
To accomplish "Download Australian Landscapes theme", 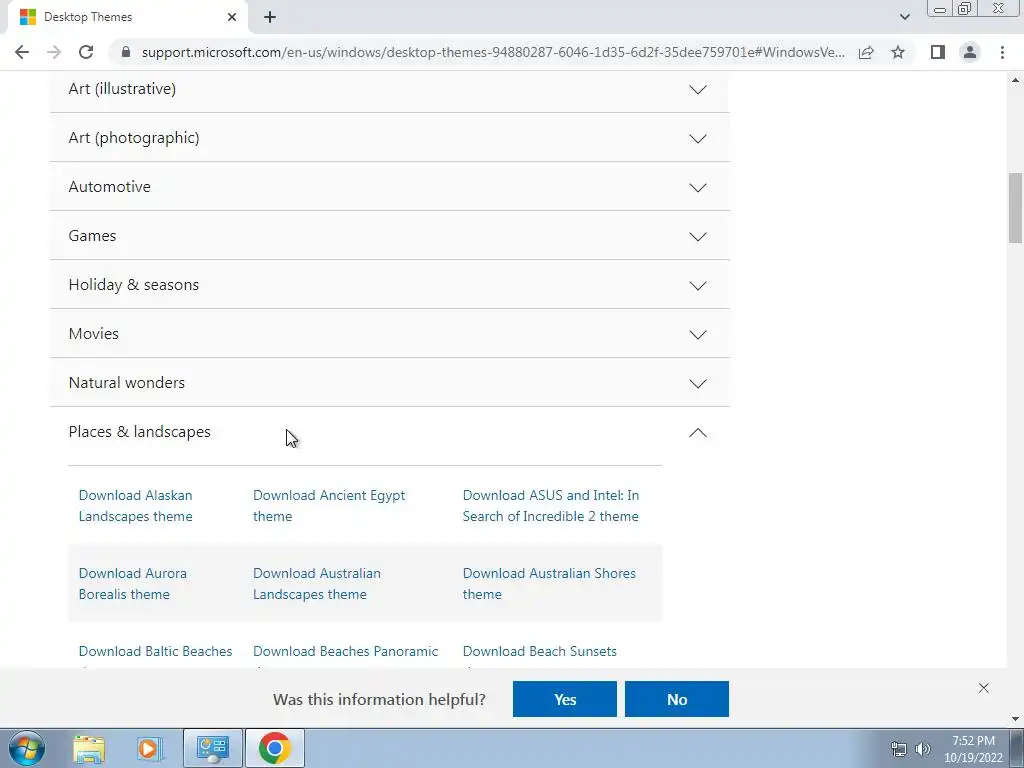I will click(317, 583).
